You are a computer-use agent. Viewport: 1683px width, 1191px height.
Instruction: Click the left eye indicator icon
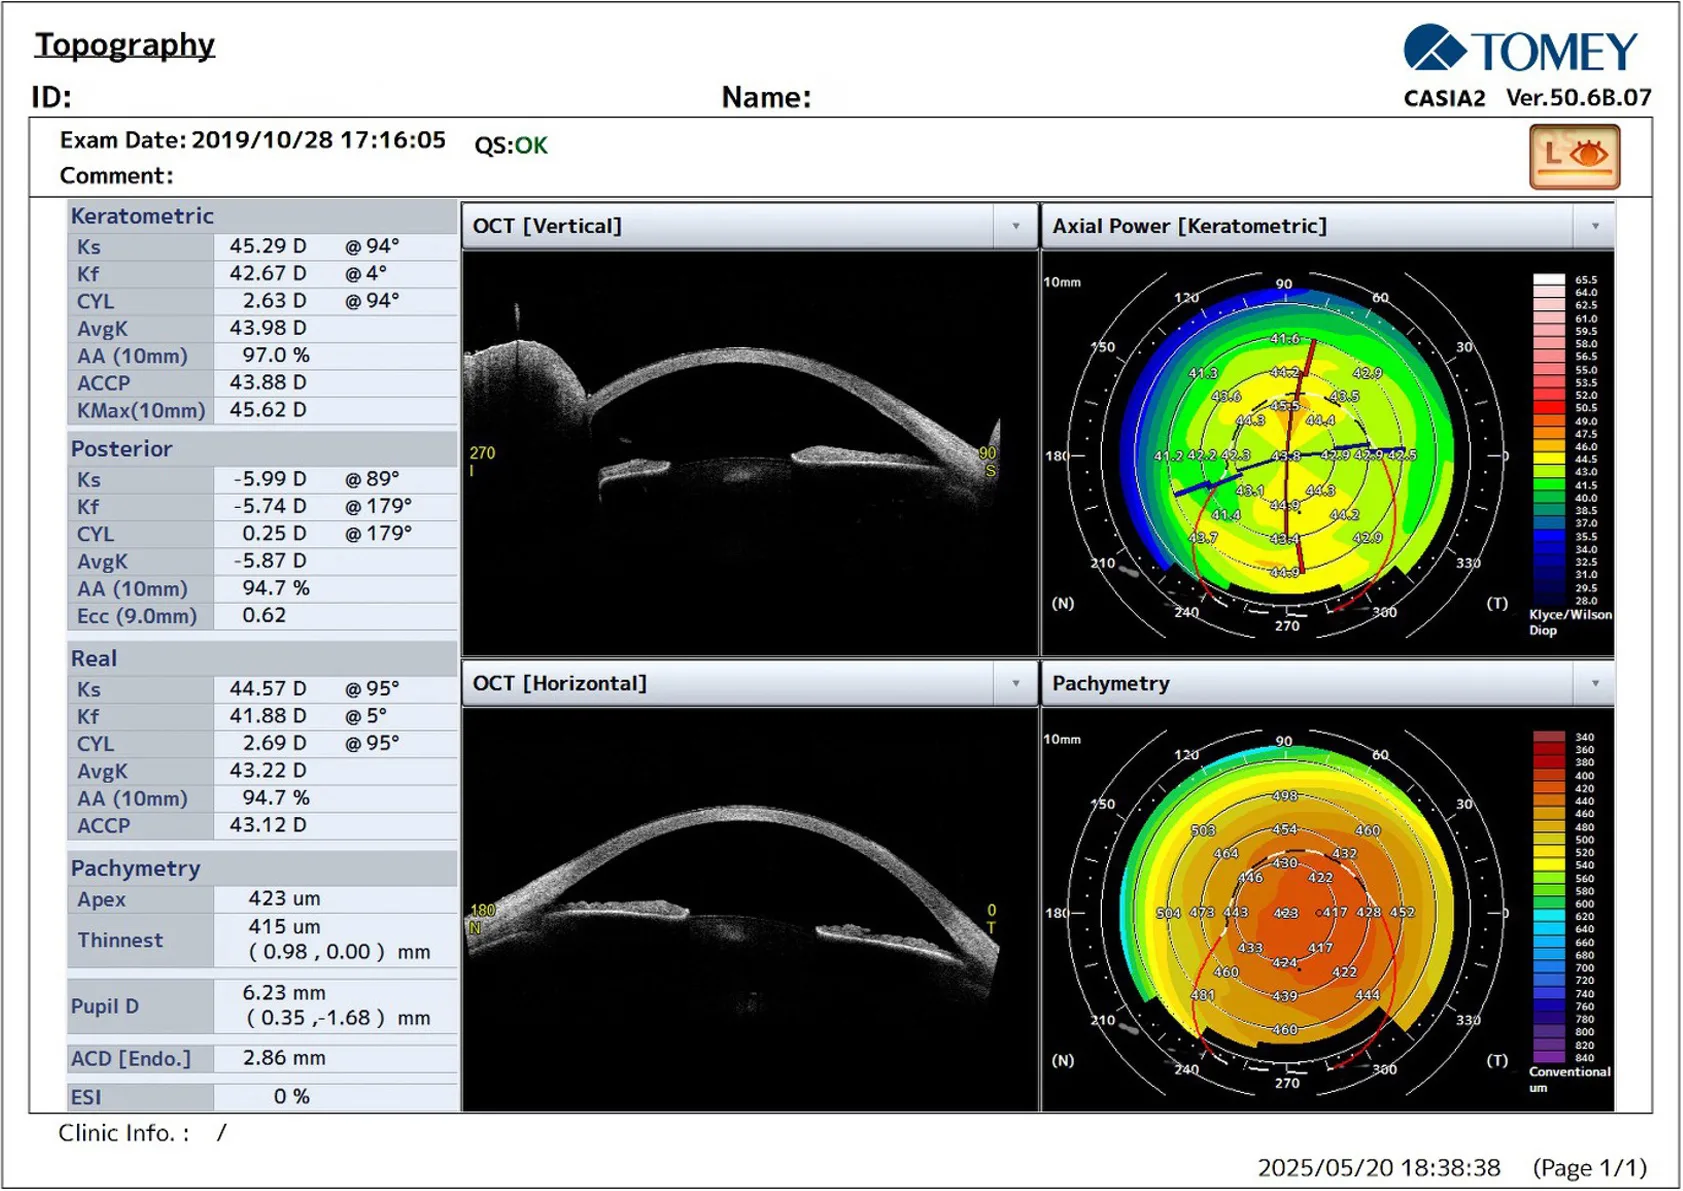coord(1574,157)
